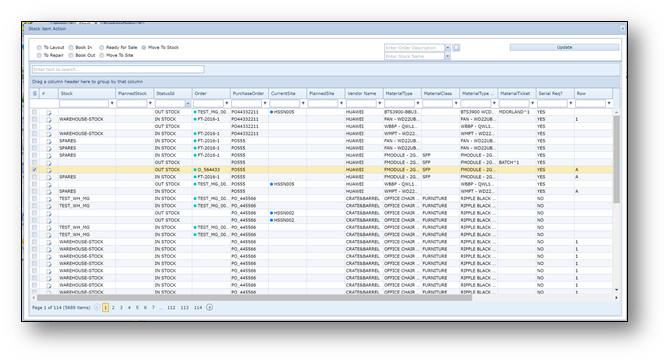Viewport: 670px width, 364px height.
Task: Click the select-all icon in grid header
Action: pyautogui.click(x=35, y=94)
